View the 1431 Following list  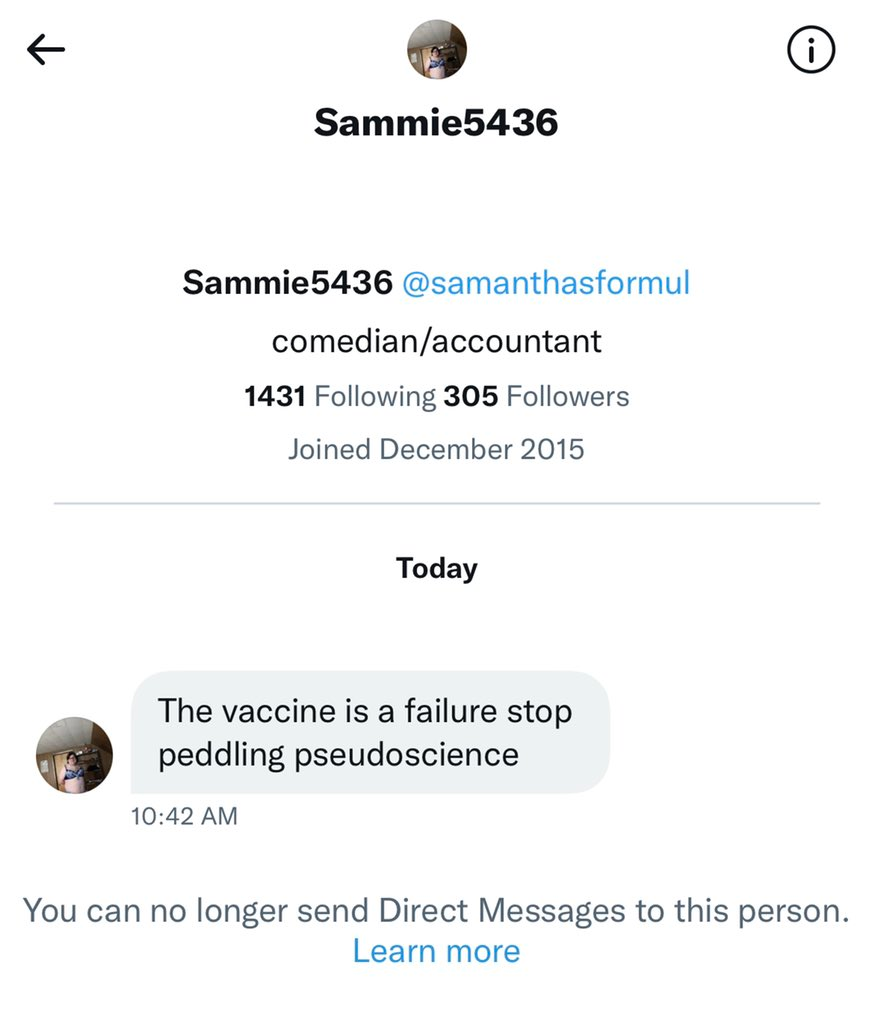pyautogui.click(x=340, y=396)
